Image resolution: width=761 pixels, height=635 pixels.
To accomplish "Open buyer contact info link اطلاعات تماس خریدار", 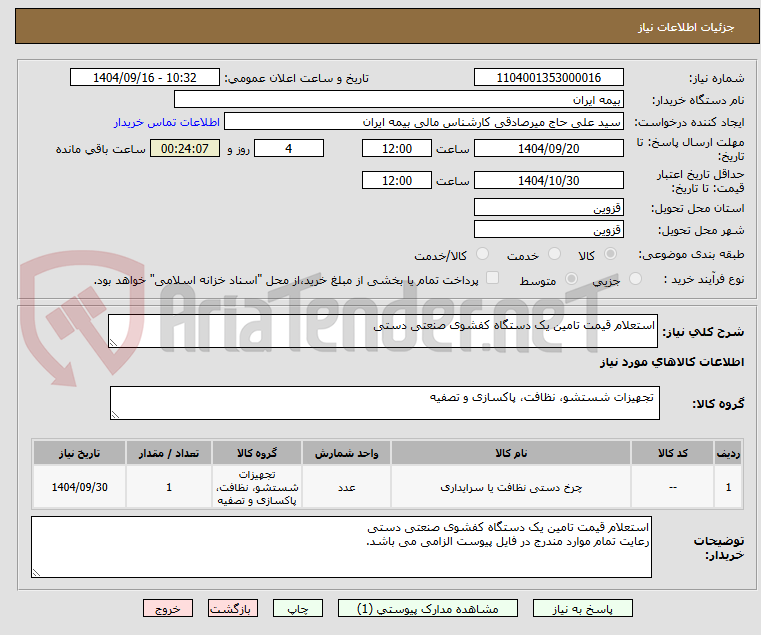I will tap(167, 122).
